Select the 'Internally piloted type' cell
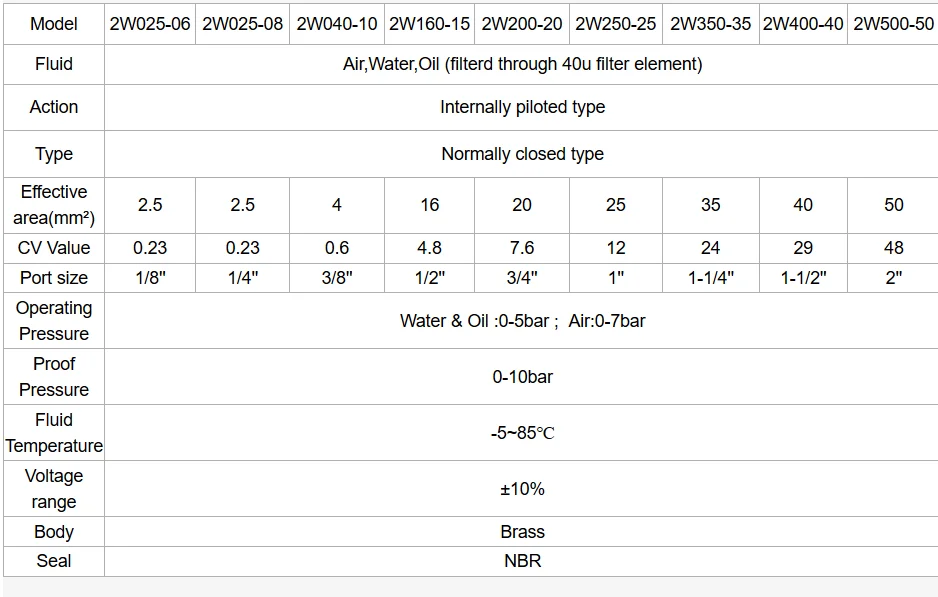 pos(522,107)
